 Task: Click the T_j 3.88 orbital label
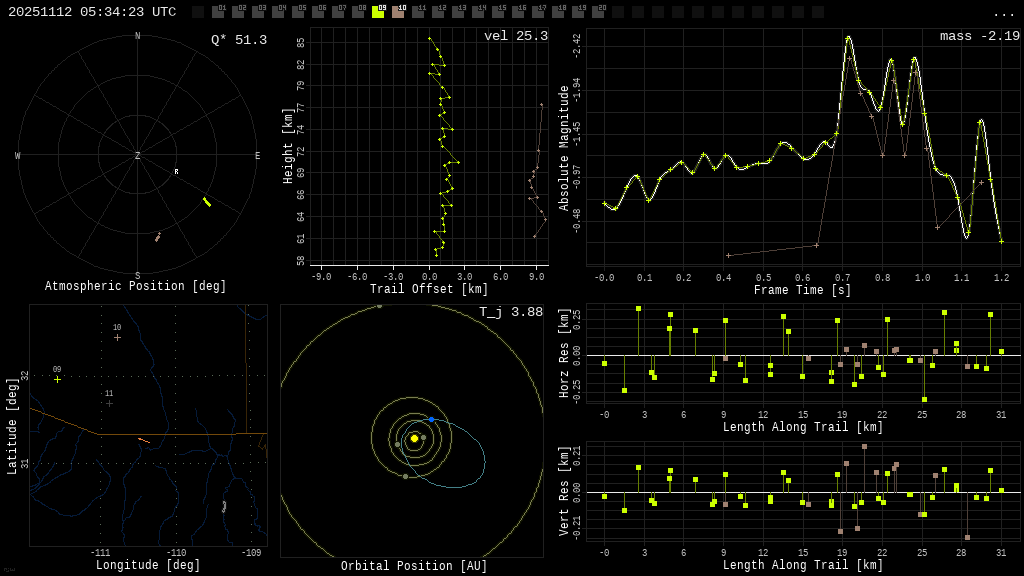pyautogui.click(x=510, y=312)
